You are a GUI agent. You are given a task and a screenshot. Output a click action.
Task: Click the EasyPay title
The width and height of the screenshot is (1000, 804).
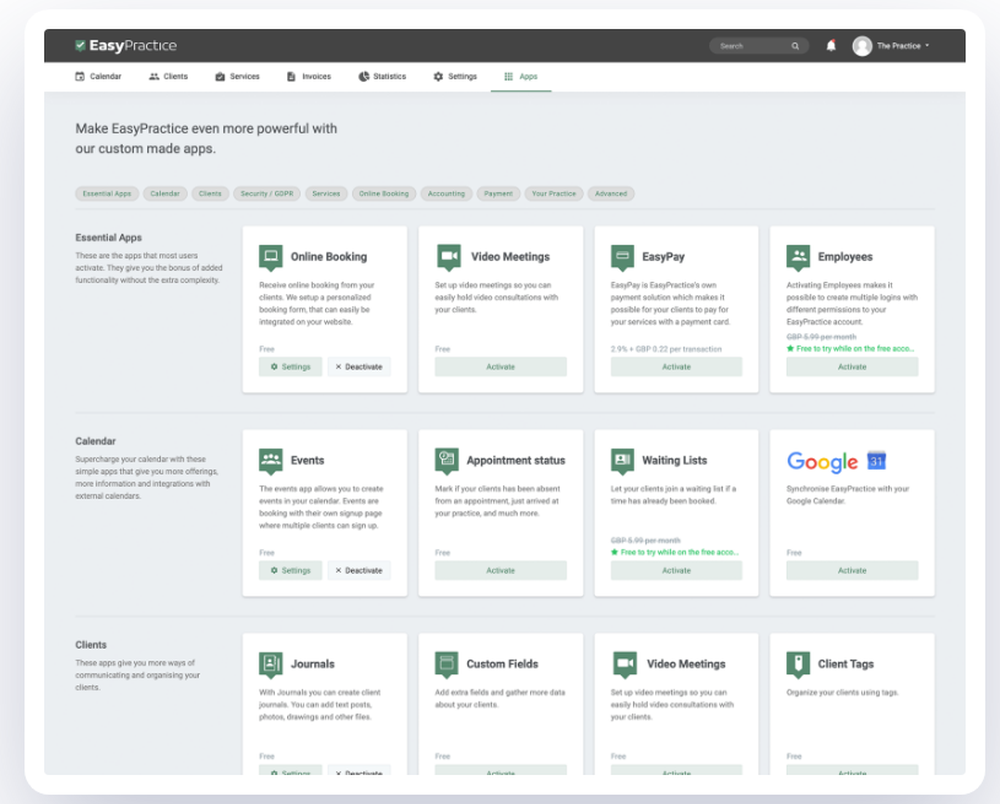coord(663,257)
